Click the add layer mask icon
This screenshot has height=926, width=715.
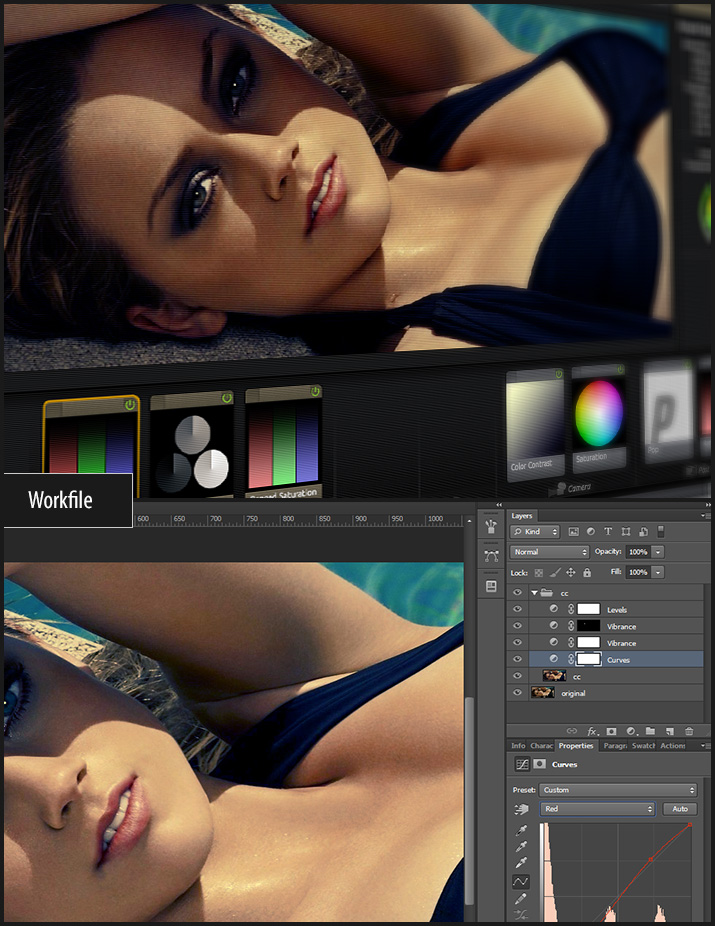(611, 731)
